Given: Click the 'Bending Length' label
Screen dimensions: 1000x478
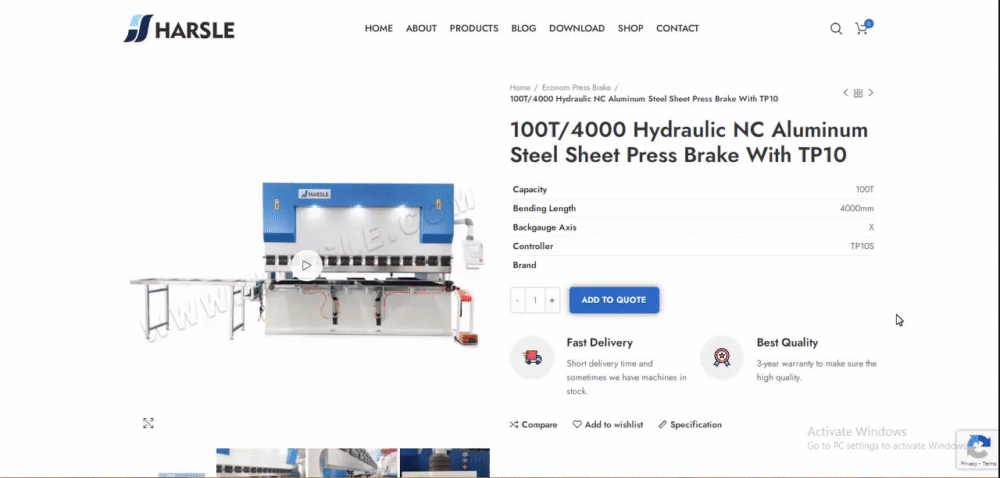Looking at the screenshot, I should tap(544, 208).
